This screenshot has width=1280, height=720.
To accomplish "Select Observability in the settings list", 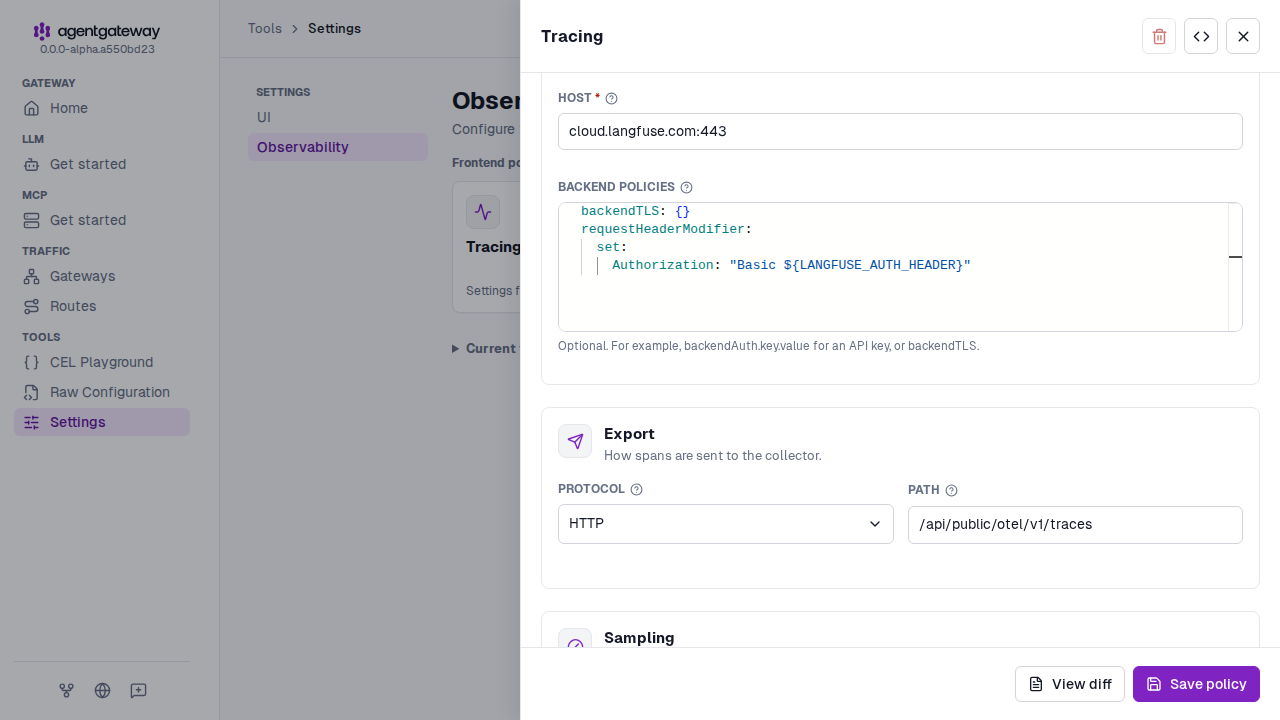I will (338, 147).
